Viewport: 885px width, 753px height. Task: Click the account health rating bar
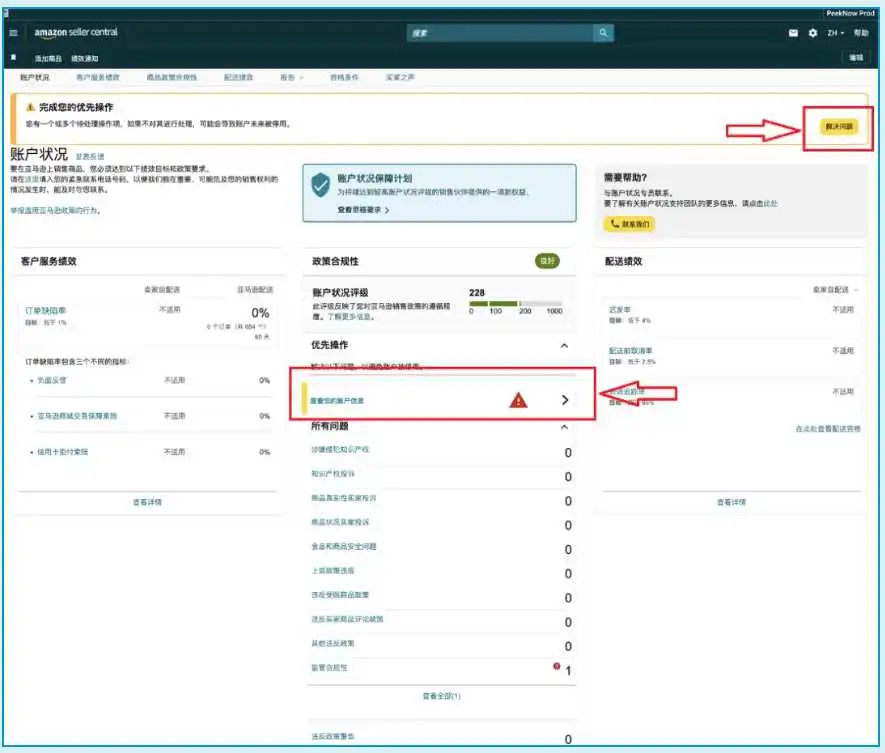pyautogui.click(x=516, y=304)
